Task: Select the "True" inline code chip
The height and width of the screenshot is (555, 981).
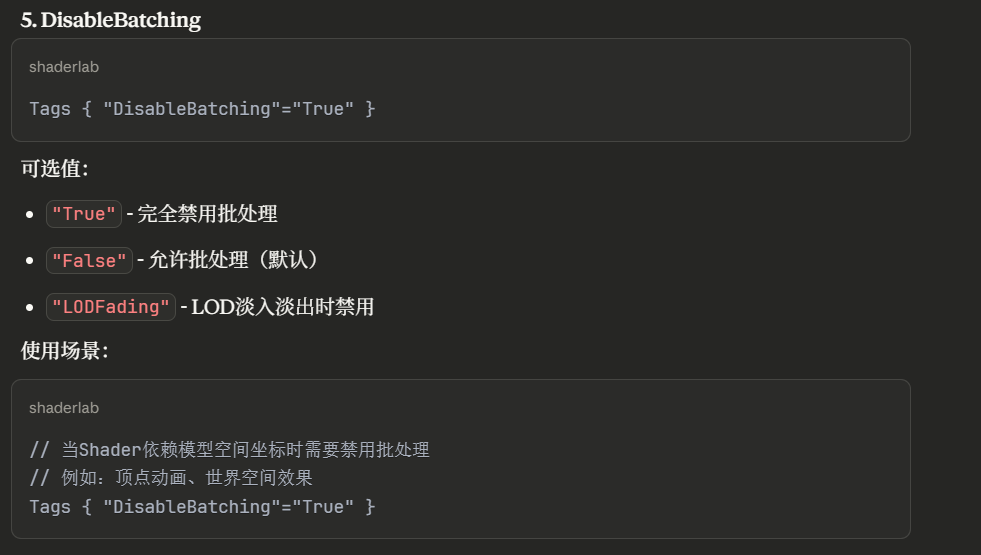Action: tap(84, 214)
